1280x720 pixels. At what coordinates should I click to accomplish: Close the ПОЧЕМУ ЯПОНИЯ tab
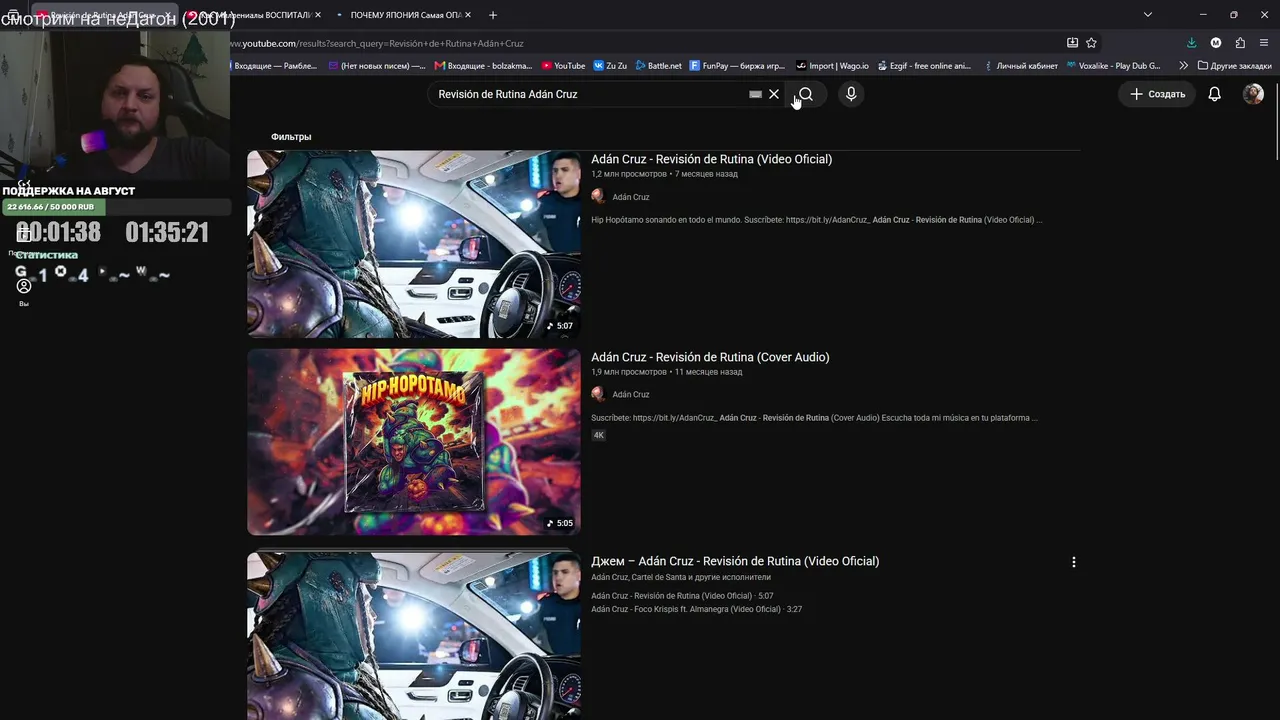tap(468, 15)
